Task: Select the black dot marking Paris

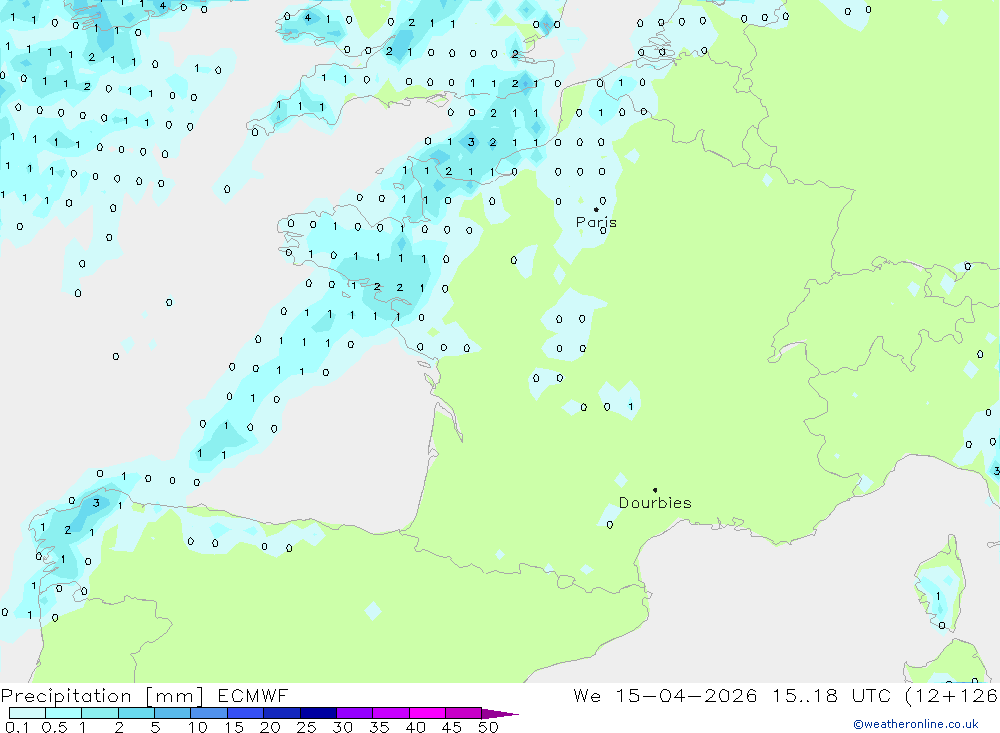Action: pyautogui.click(x=596, y=209)
